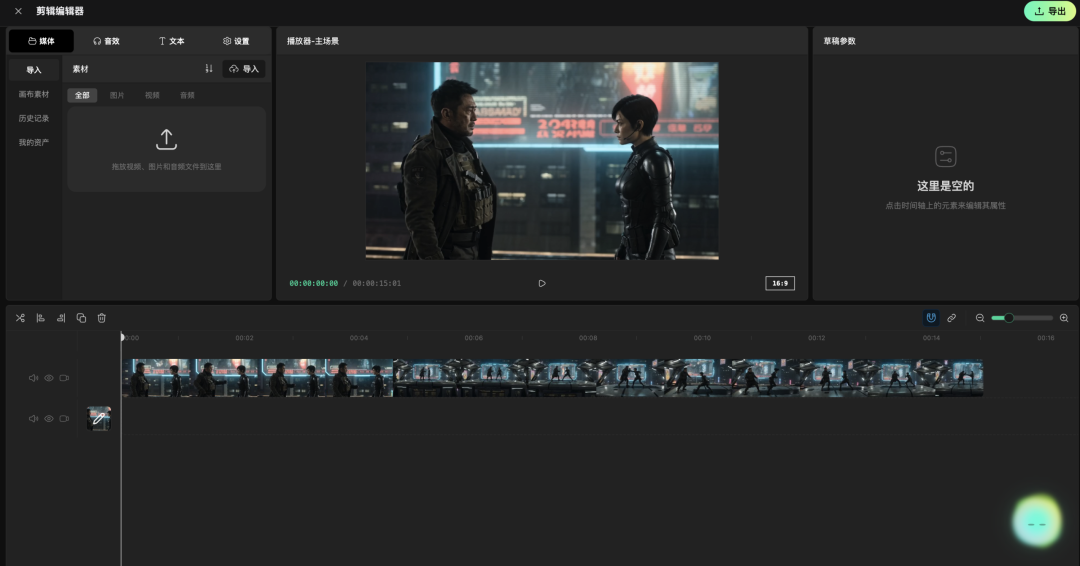Click the delete trash icon in timeline toolbar
The image size is (1080, 566).
coord(102,318)
